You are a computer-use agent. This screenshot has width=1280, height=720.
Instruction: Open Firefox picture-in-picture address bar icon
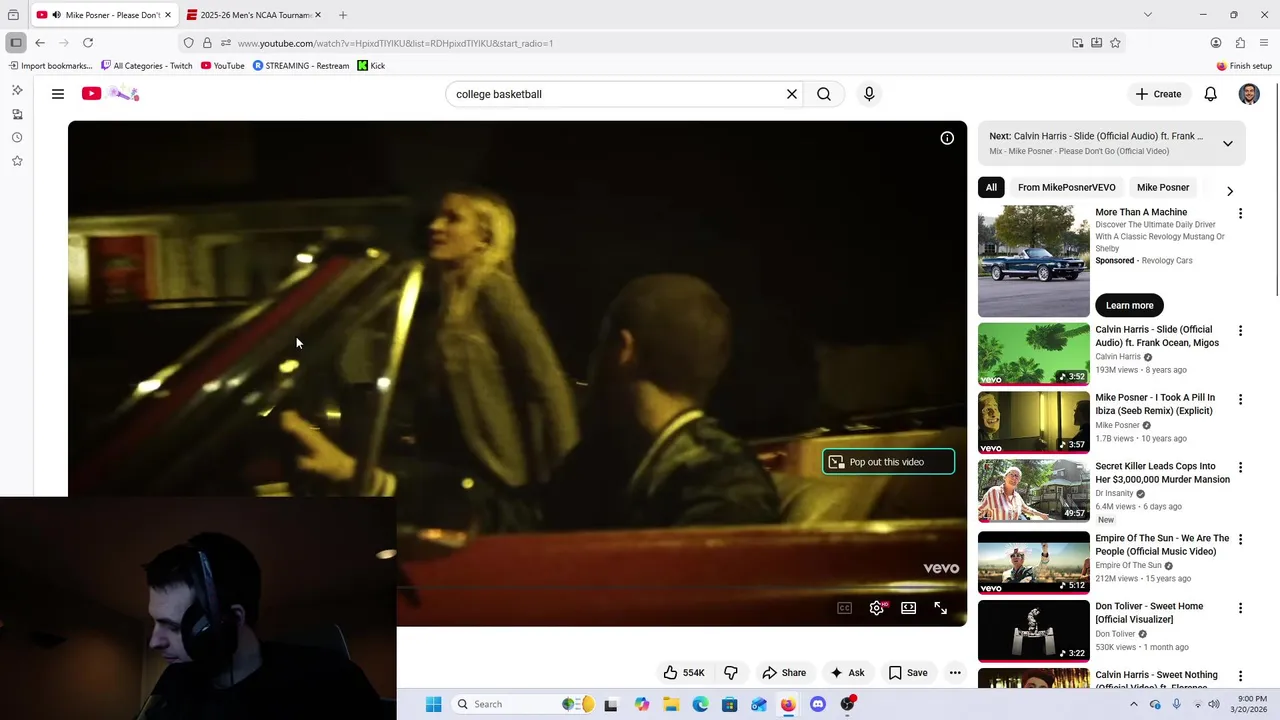coord(1077,43)
